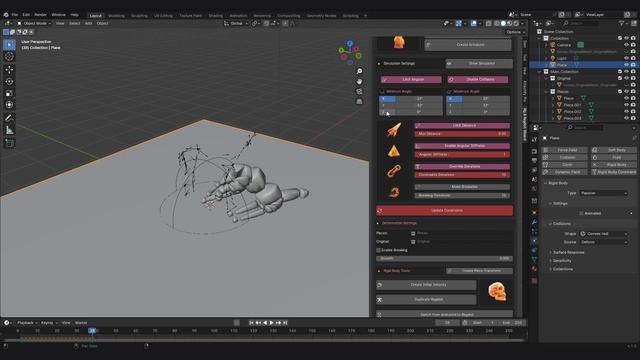Open the Render menu
This screenshot has width=640, height=360.
click(40, 15)
